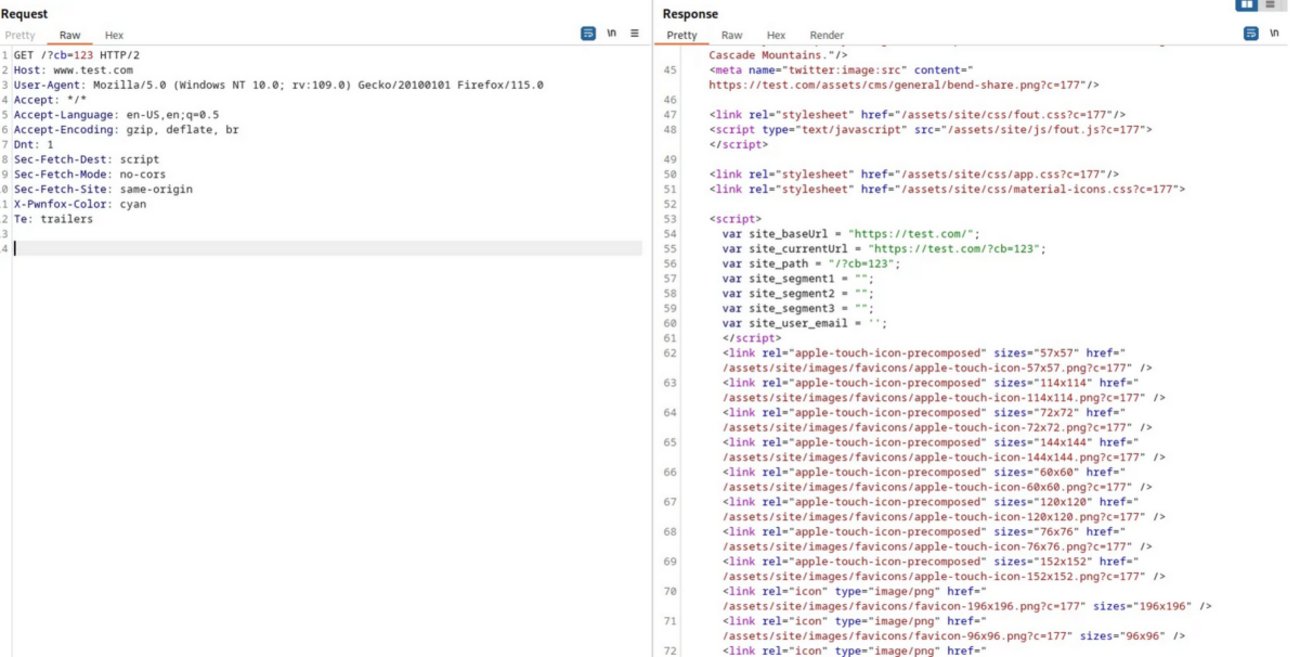Click the 'var site_path' line
This screenshot has width=1300, height=657.
[x=811, y=264]
